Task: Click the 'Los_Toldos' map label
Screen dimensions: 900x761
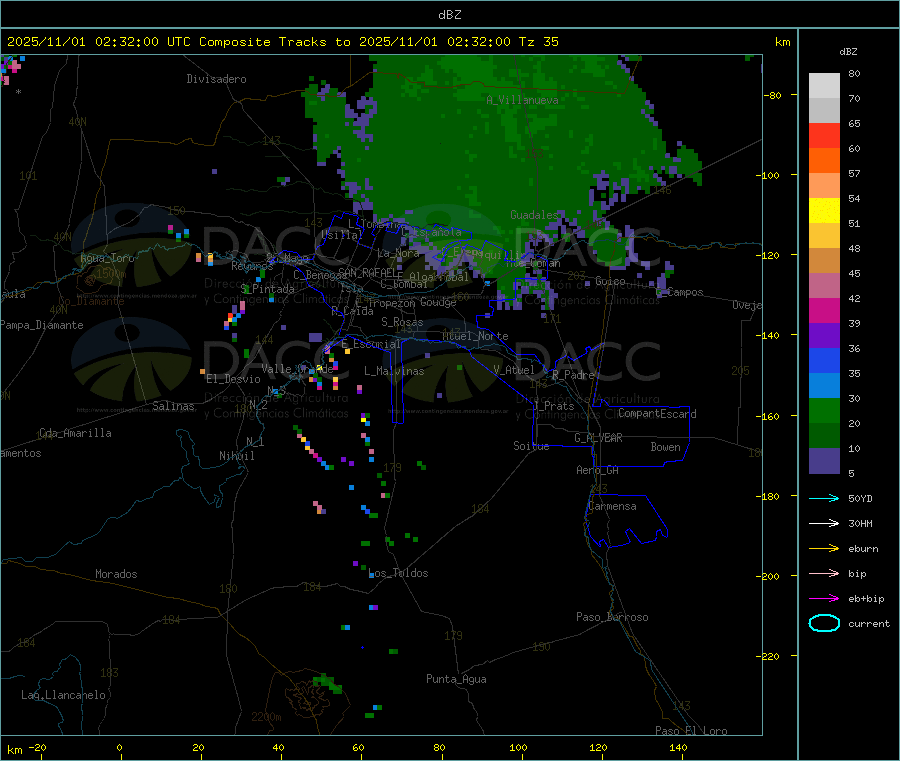Action: tap(398, 573)
